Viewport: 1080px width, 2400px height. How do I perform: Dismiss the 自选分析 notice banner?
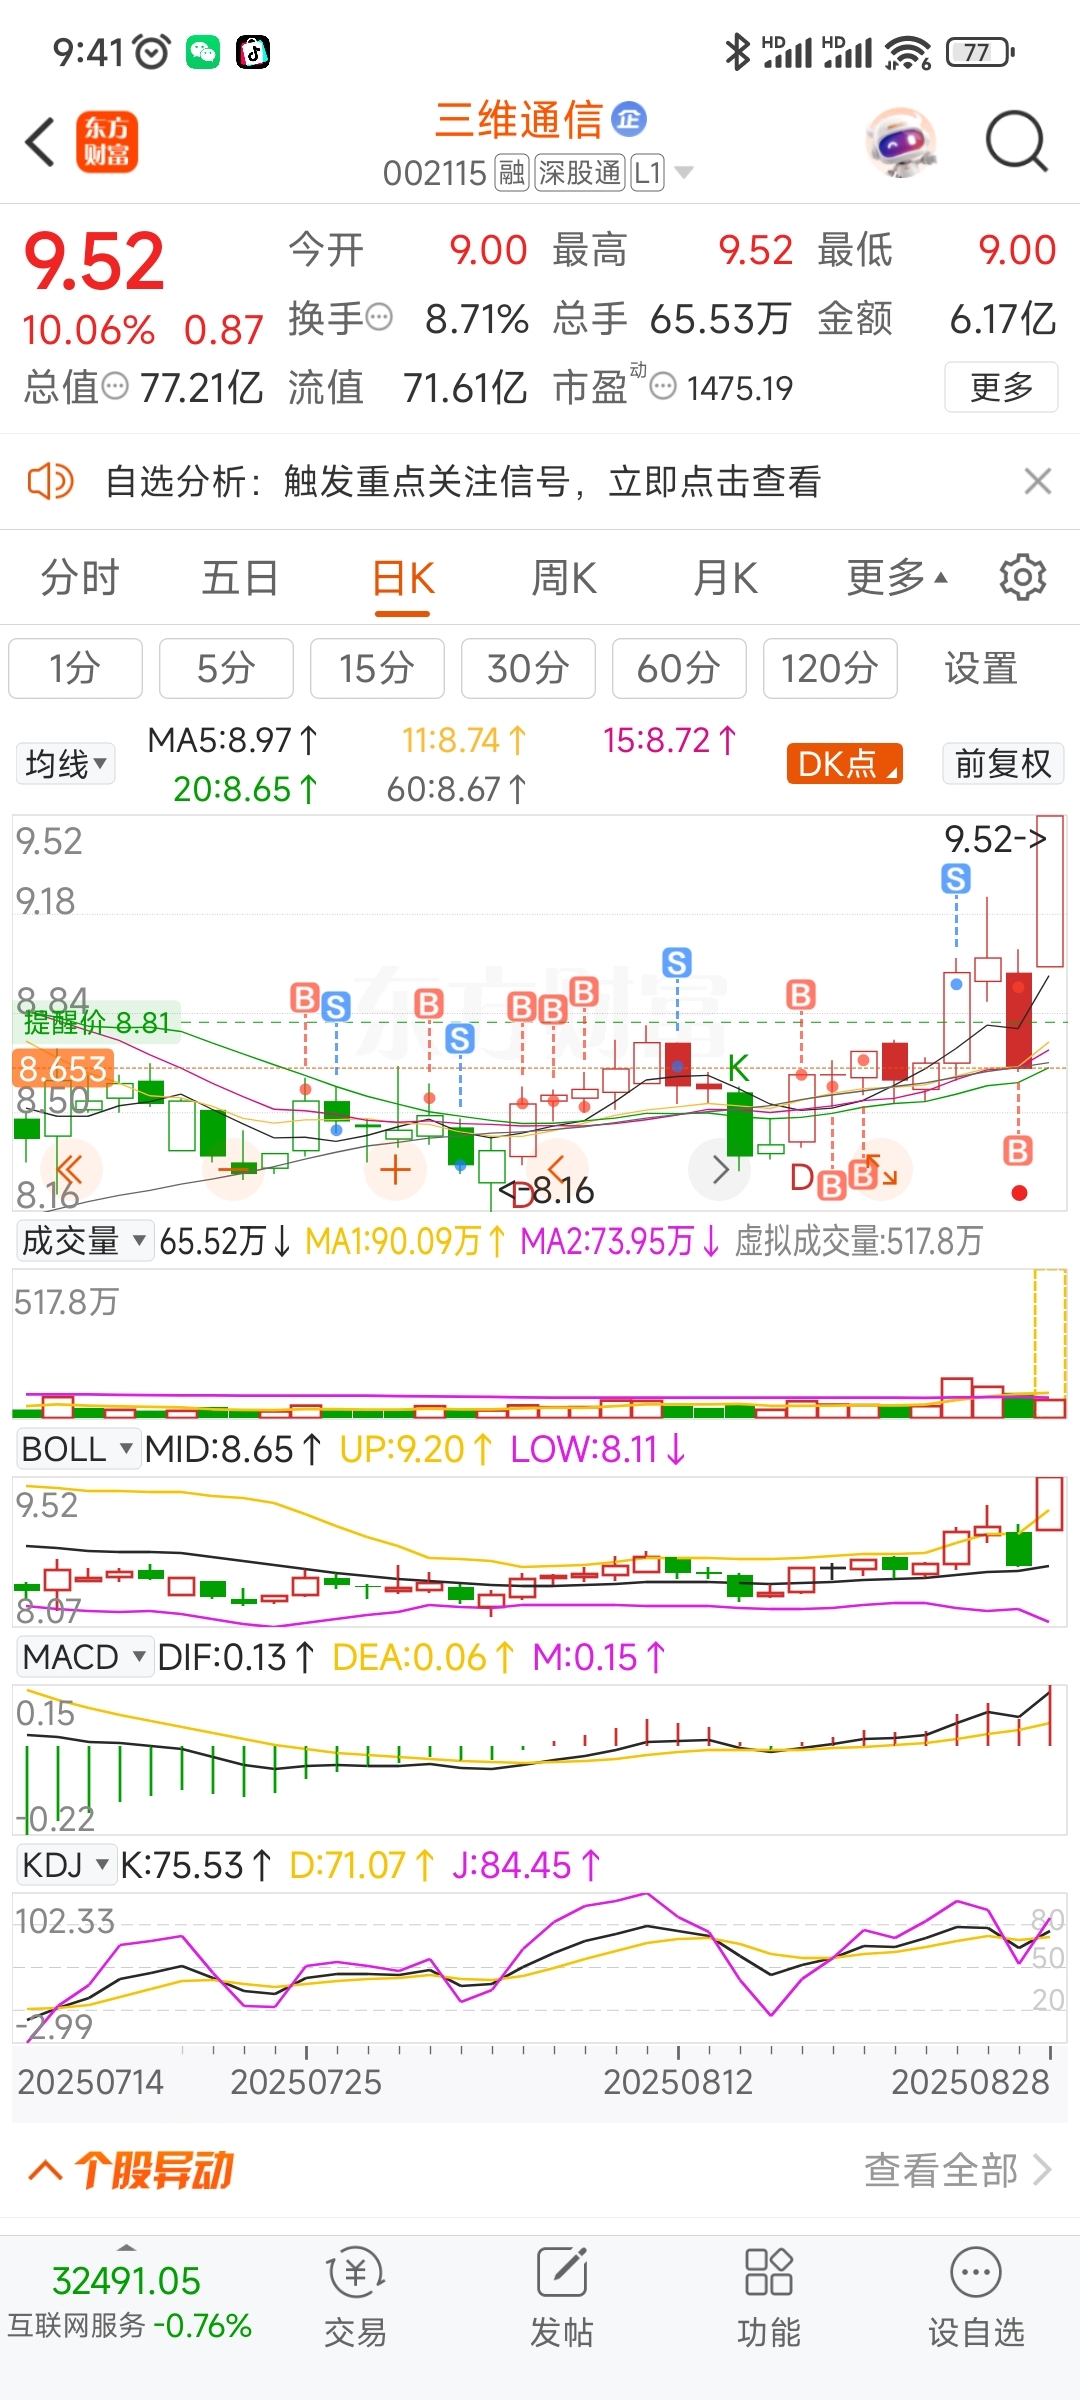click(1038, 481)
